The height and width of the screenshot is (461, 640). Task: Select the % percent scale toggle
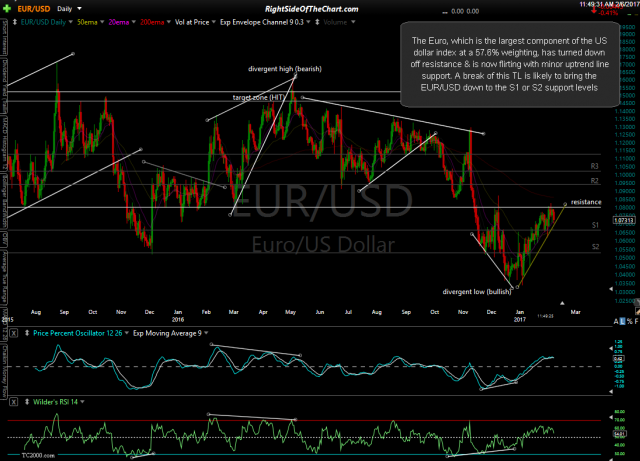(629, 322)
